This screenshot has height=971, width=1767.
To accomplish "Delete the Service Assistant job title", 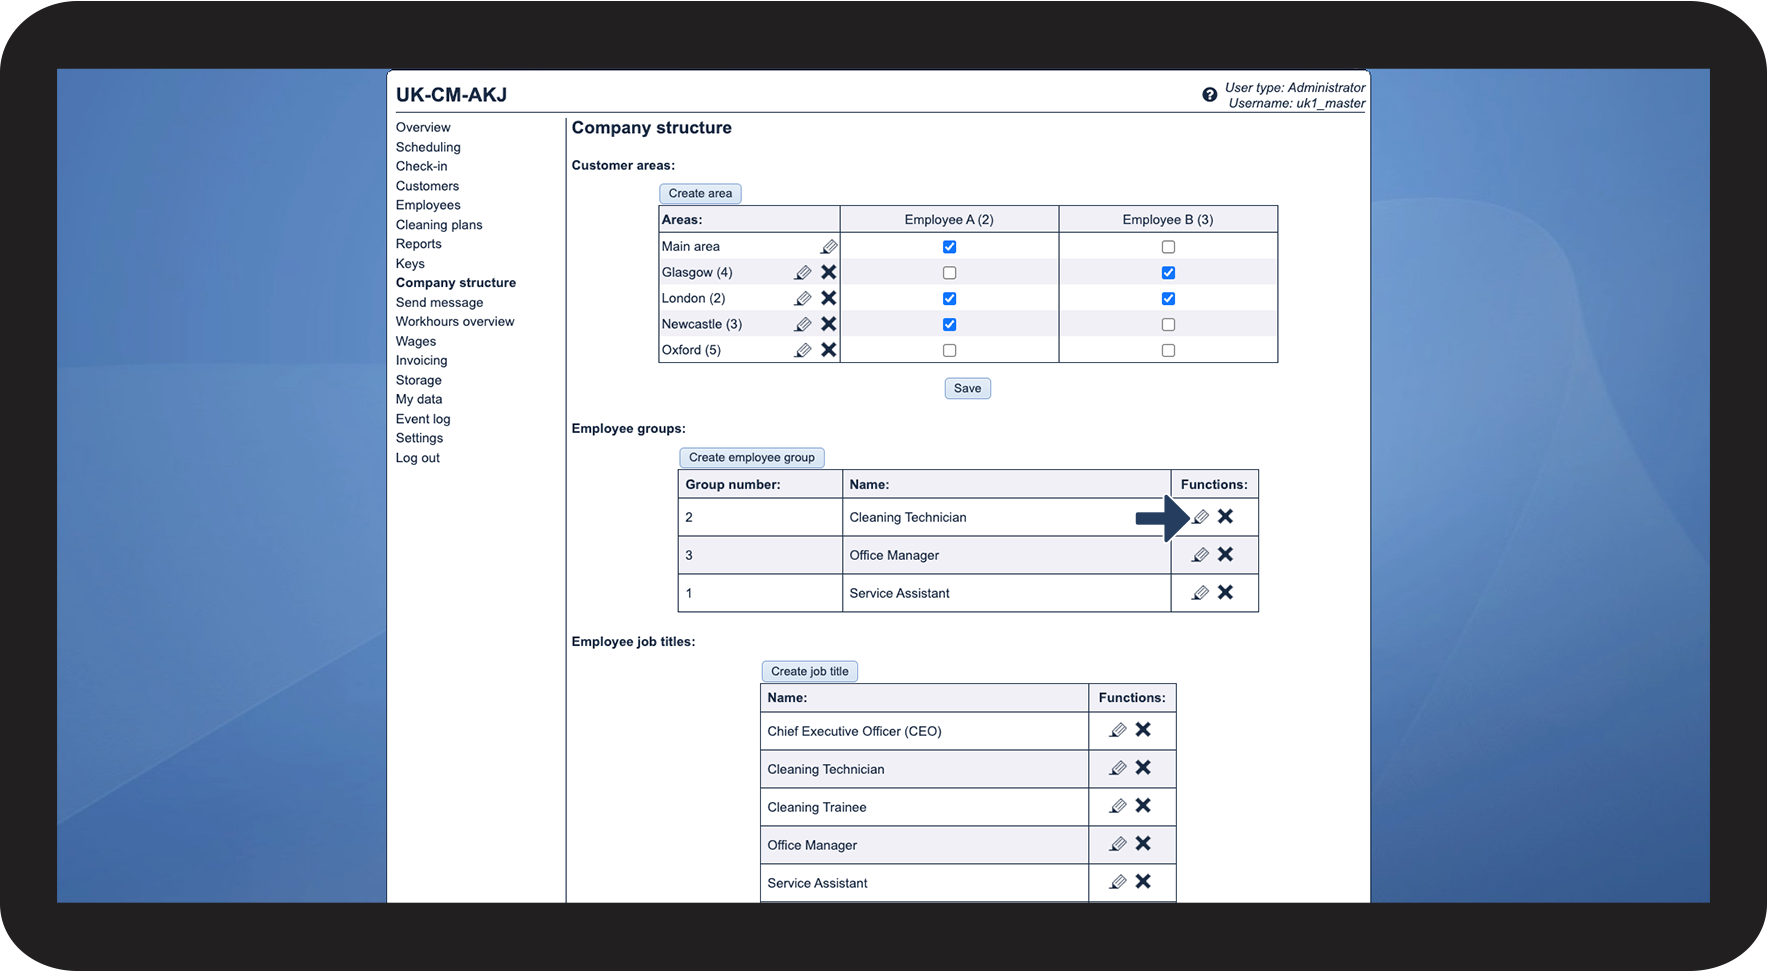I will click(x=1143, y=881).
